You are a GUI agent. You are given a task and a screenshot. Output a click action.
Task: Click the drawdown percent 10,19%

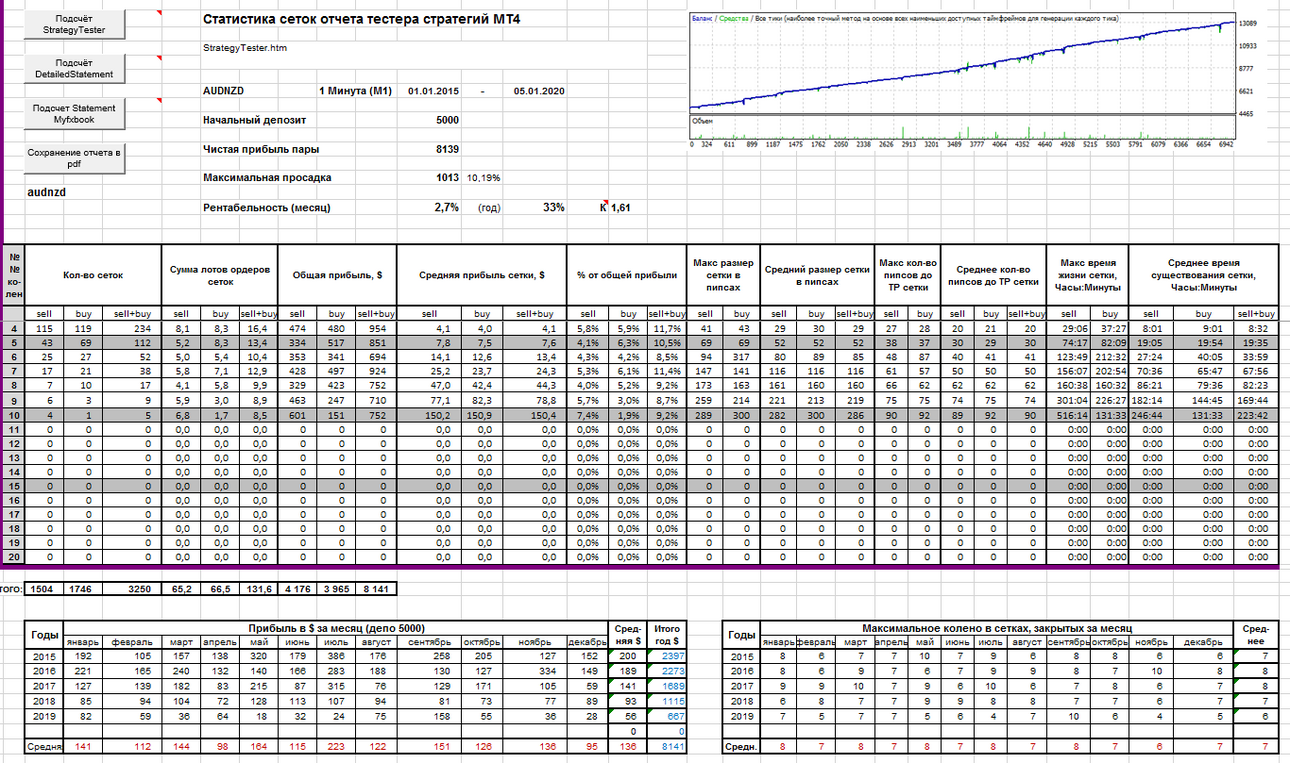[483, 178]
